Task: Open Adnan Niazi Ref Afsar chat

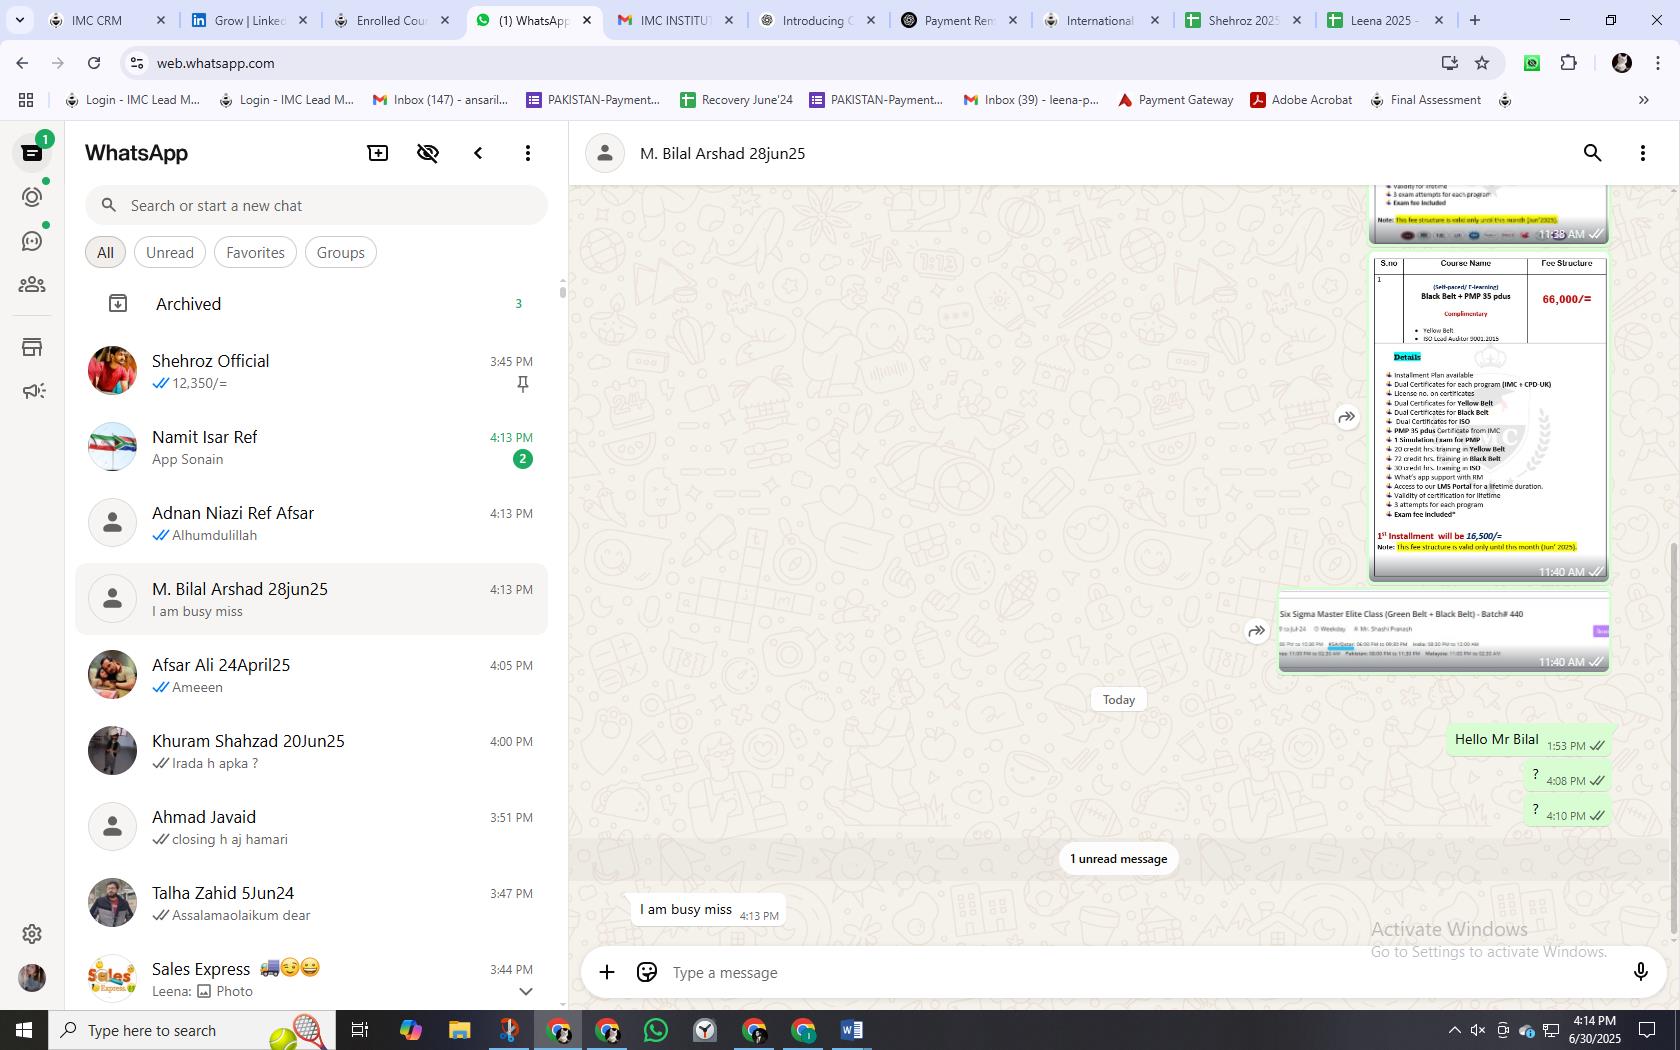Action: click(312, 523)
